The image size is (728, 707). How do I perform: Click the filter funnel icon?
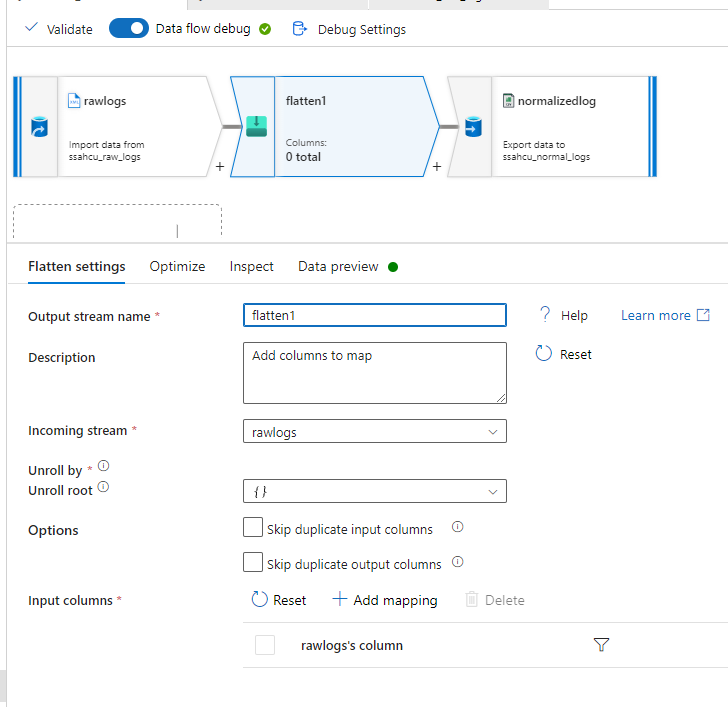(x=601, y=644)
